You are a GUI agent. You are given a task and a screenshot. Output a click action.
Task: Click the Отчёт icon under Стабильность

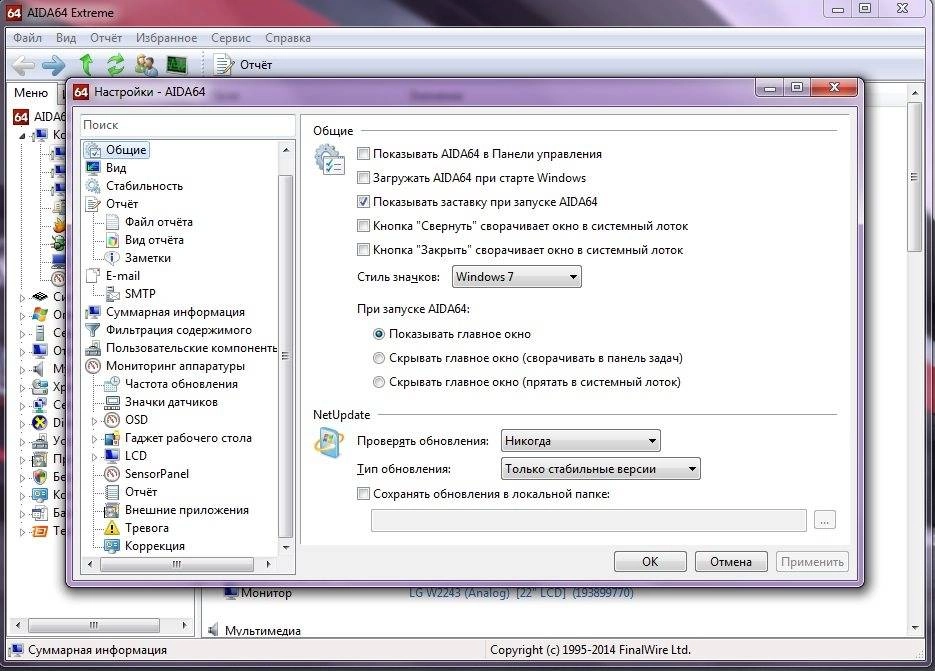point(93,204)
